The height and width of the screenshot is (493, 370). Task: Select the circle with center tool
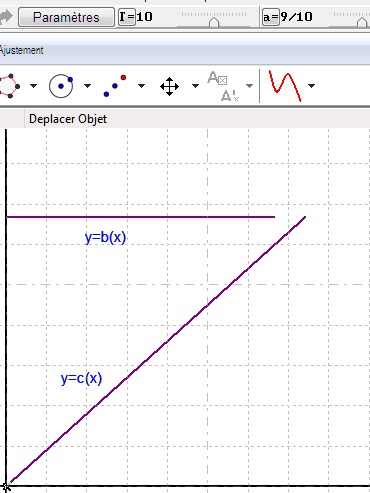click(x=61, y=86)
